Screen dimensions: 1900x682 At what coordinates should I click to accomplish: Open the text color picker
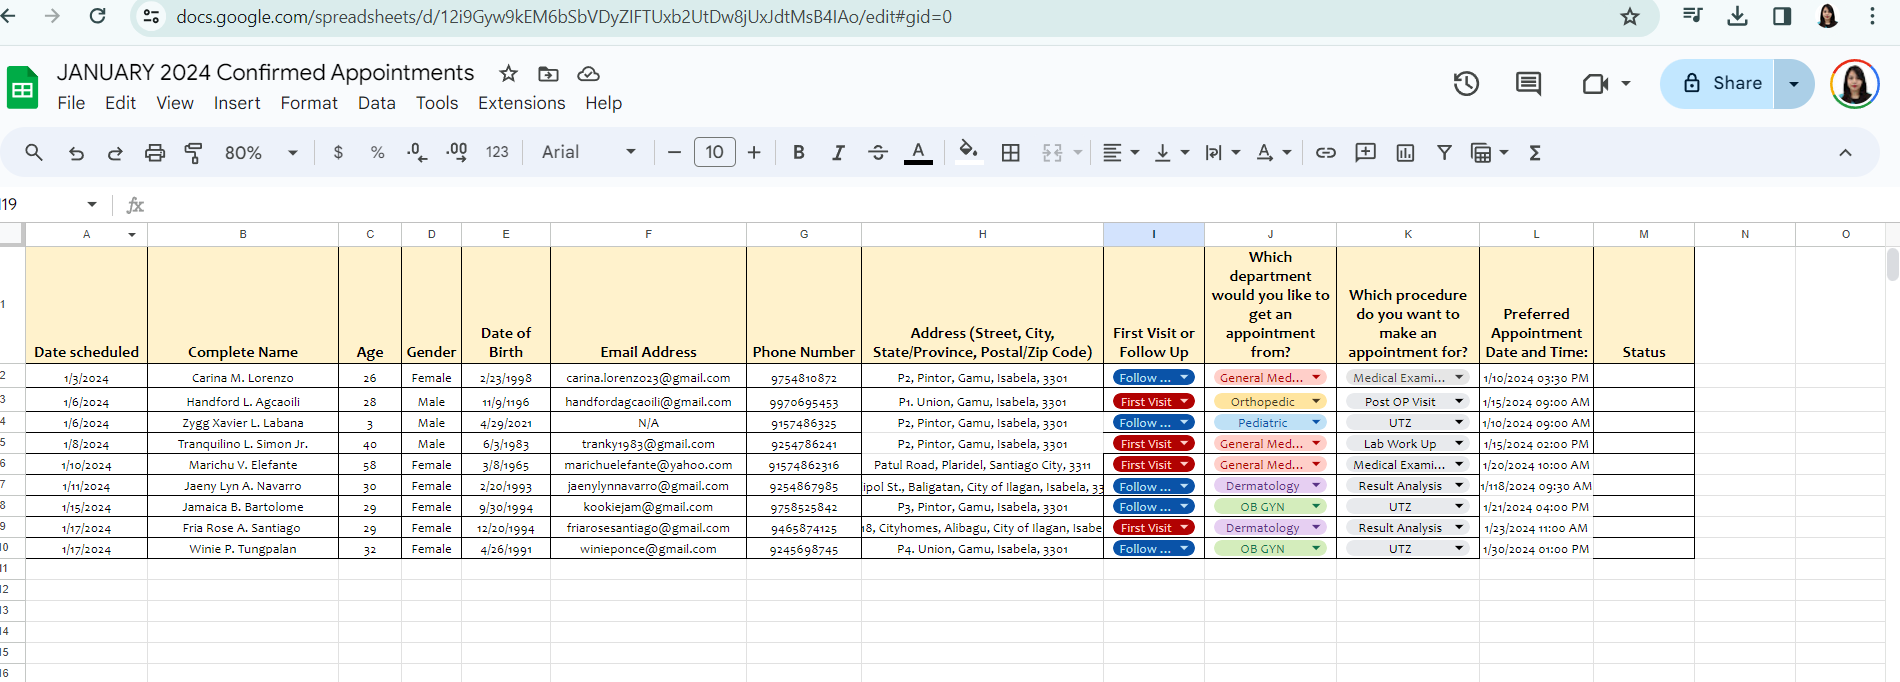click(x=918, y=153)
